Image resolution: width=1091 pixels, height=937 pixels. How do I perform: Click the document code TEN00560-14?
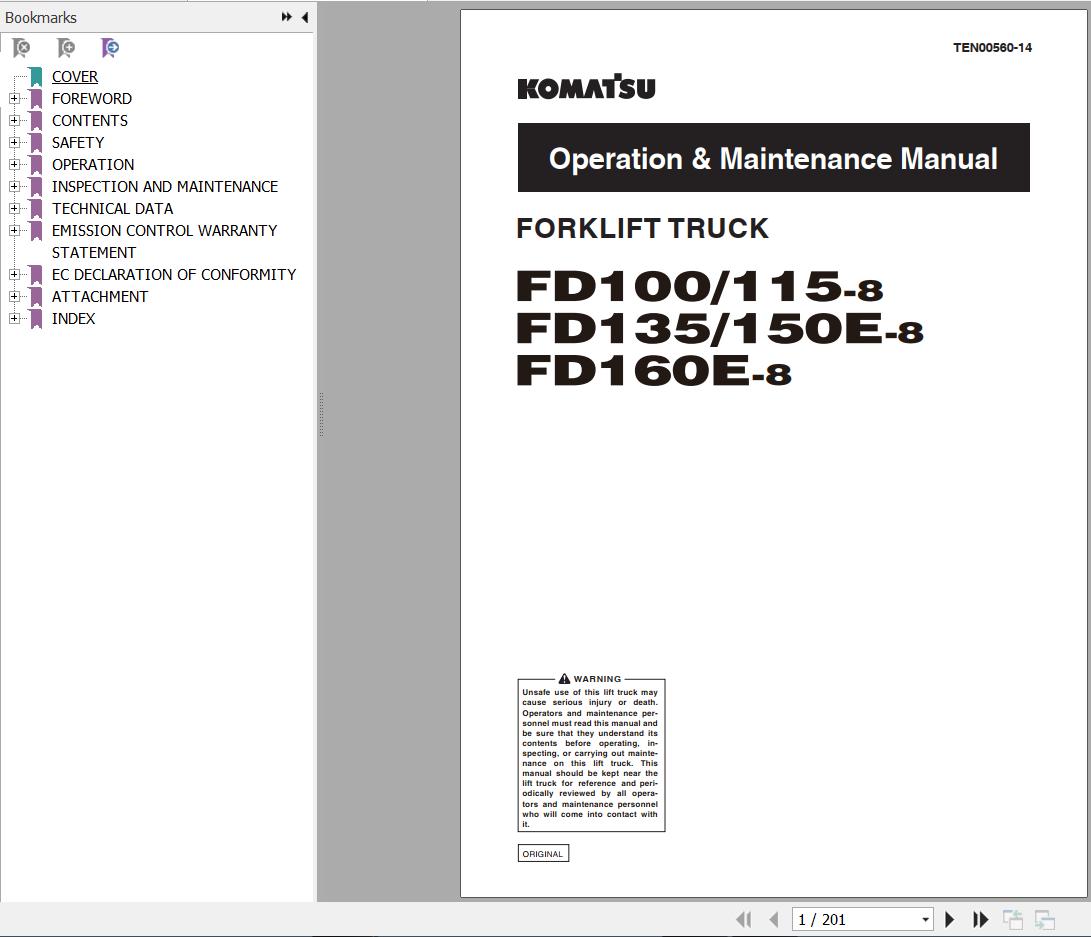(x=992, y=48)
